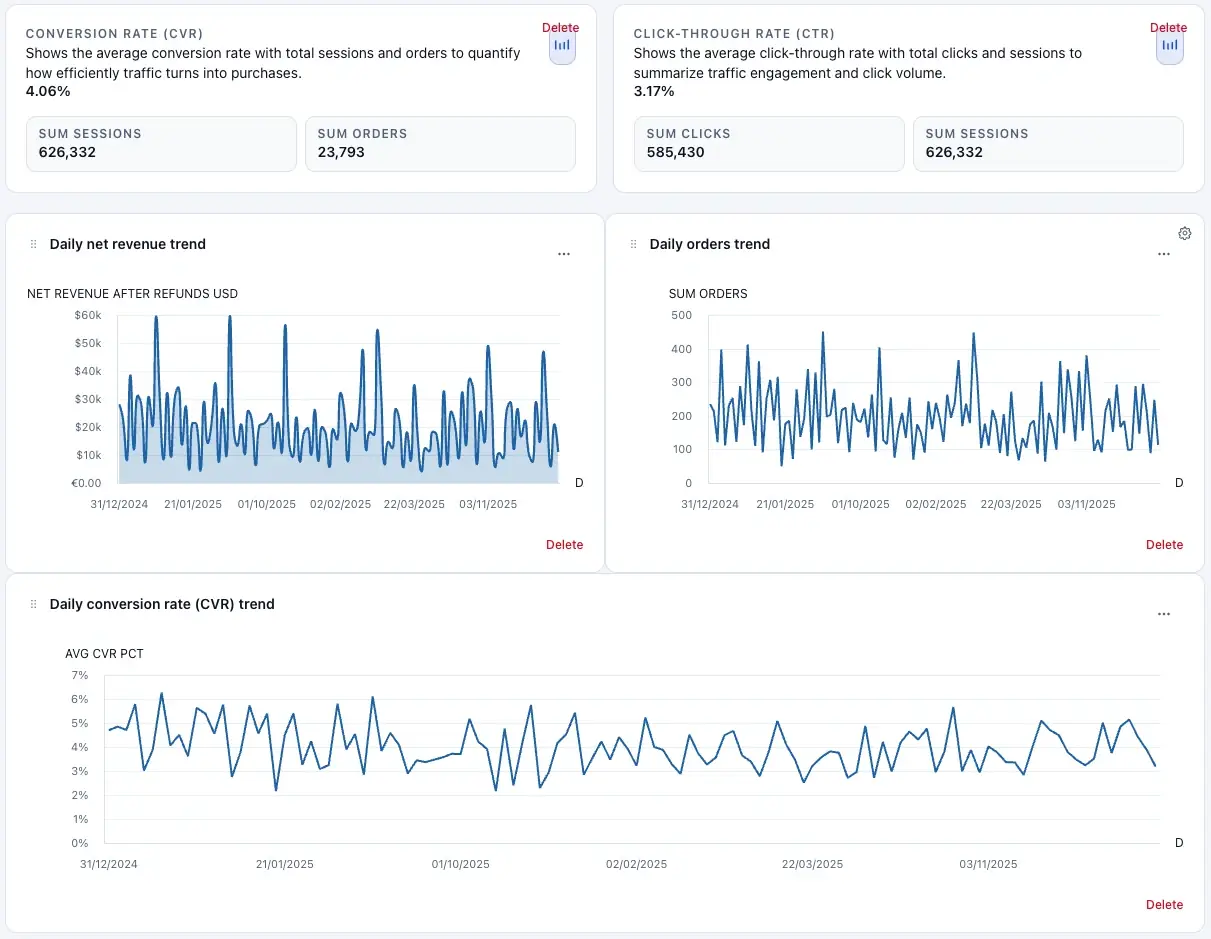Click the Sum Sessions tile on the CVR card
Screen dimensions: 1211x939
160,144
